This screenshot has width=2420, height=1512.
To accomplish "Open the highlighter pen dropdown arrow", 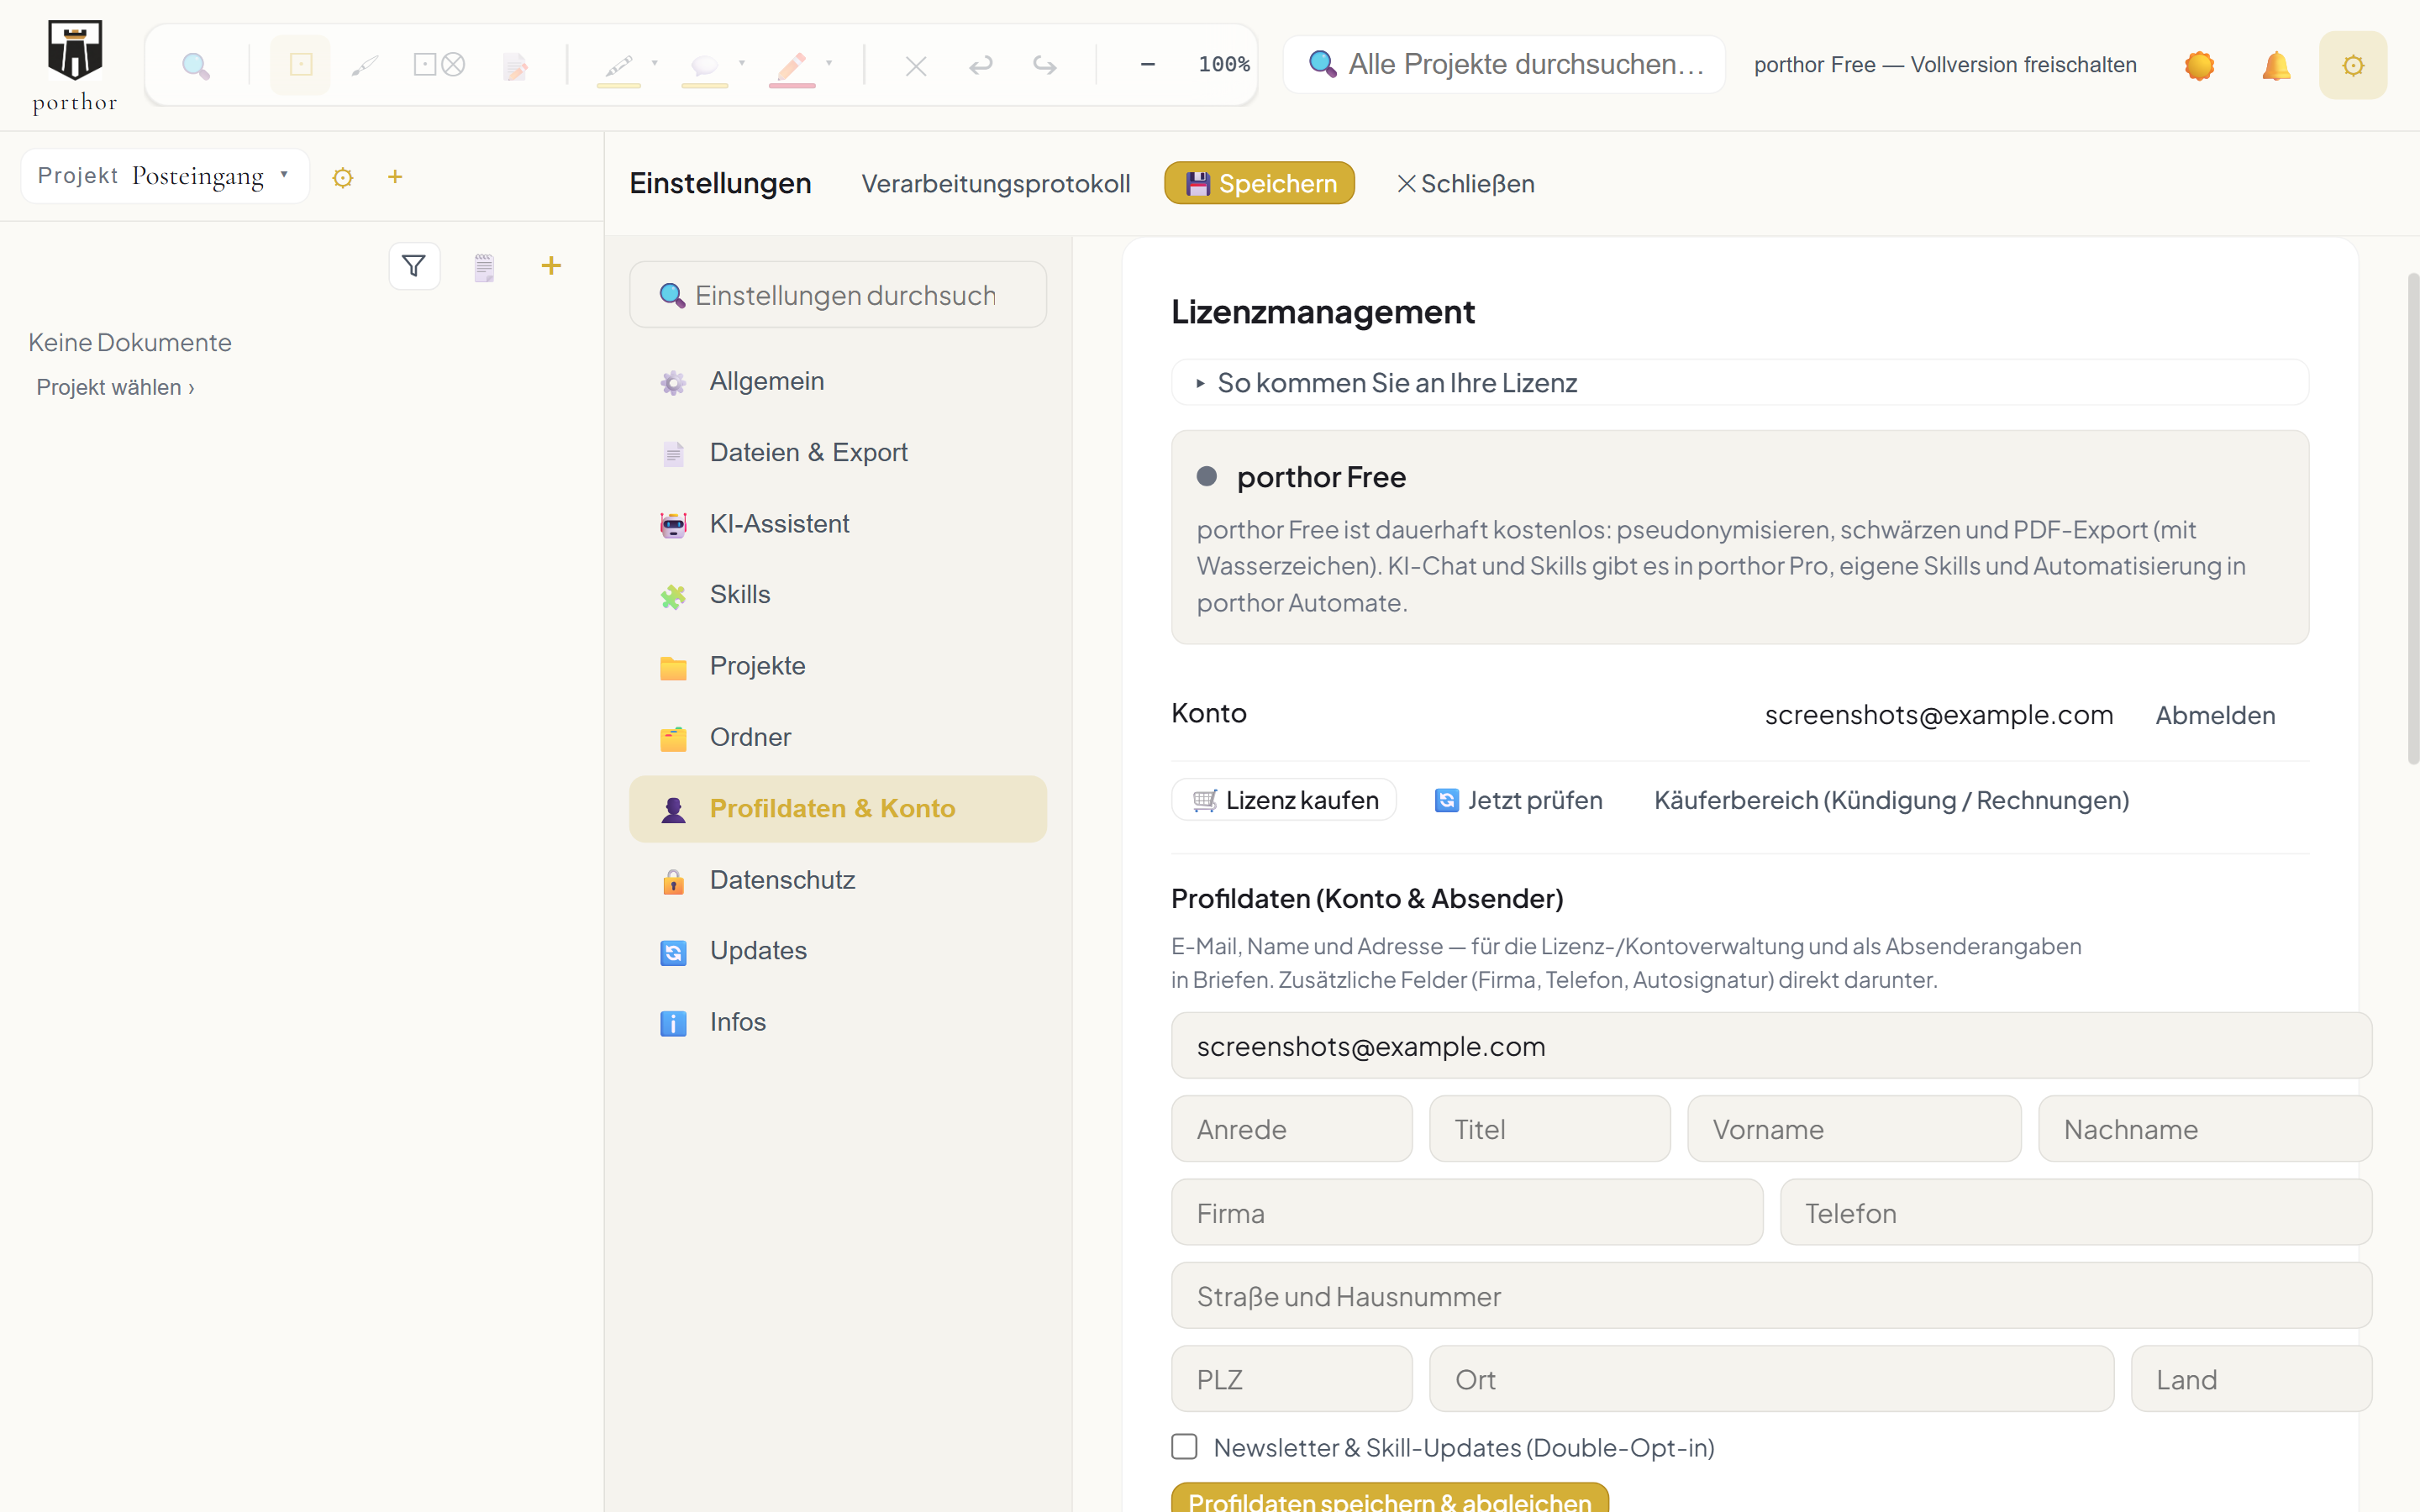I will pos(655,62).
